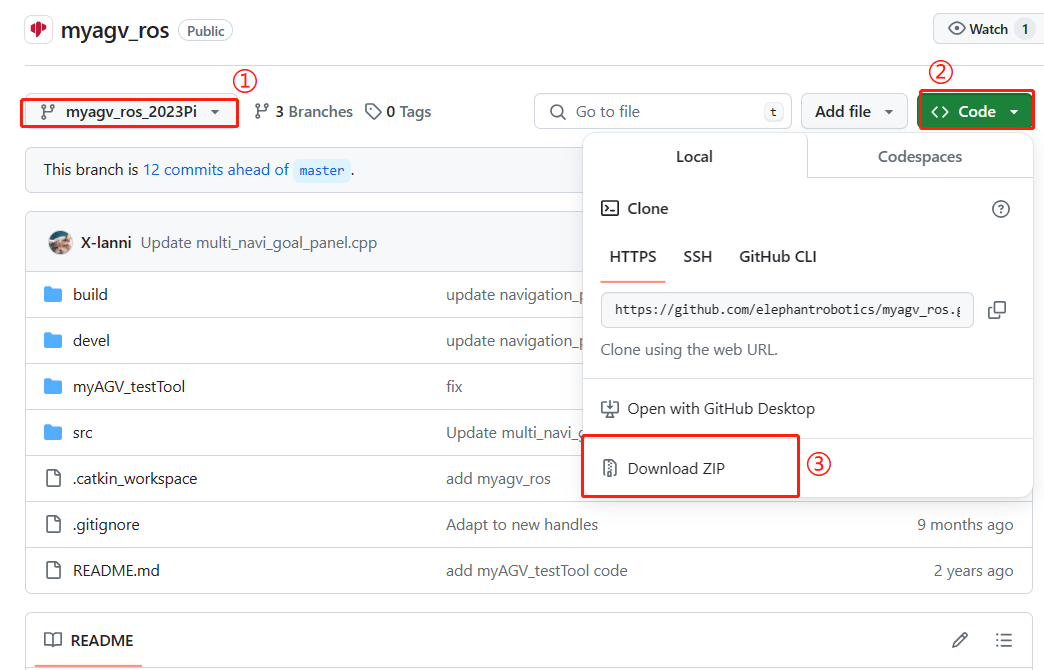This screenshot has width=1044, height=670.
Task: Click build row's update navigation commit message
Action: coord(515,294)
